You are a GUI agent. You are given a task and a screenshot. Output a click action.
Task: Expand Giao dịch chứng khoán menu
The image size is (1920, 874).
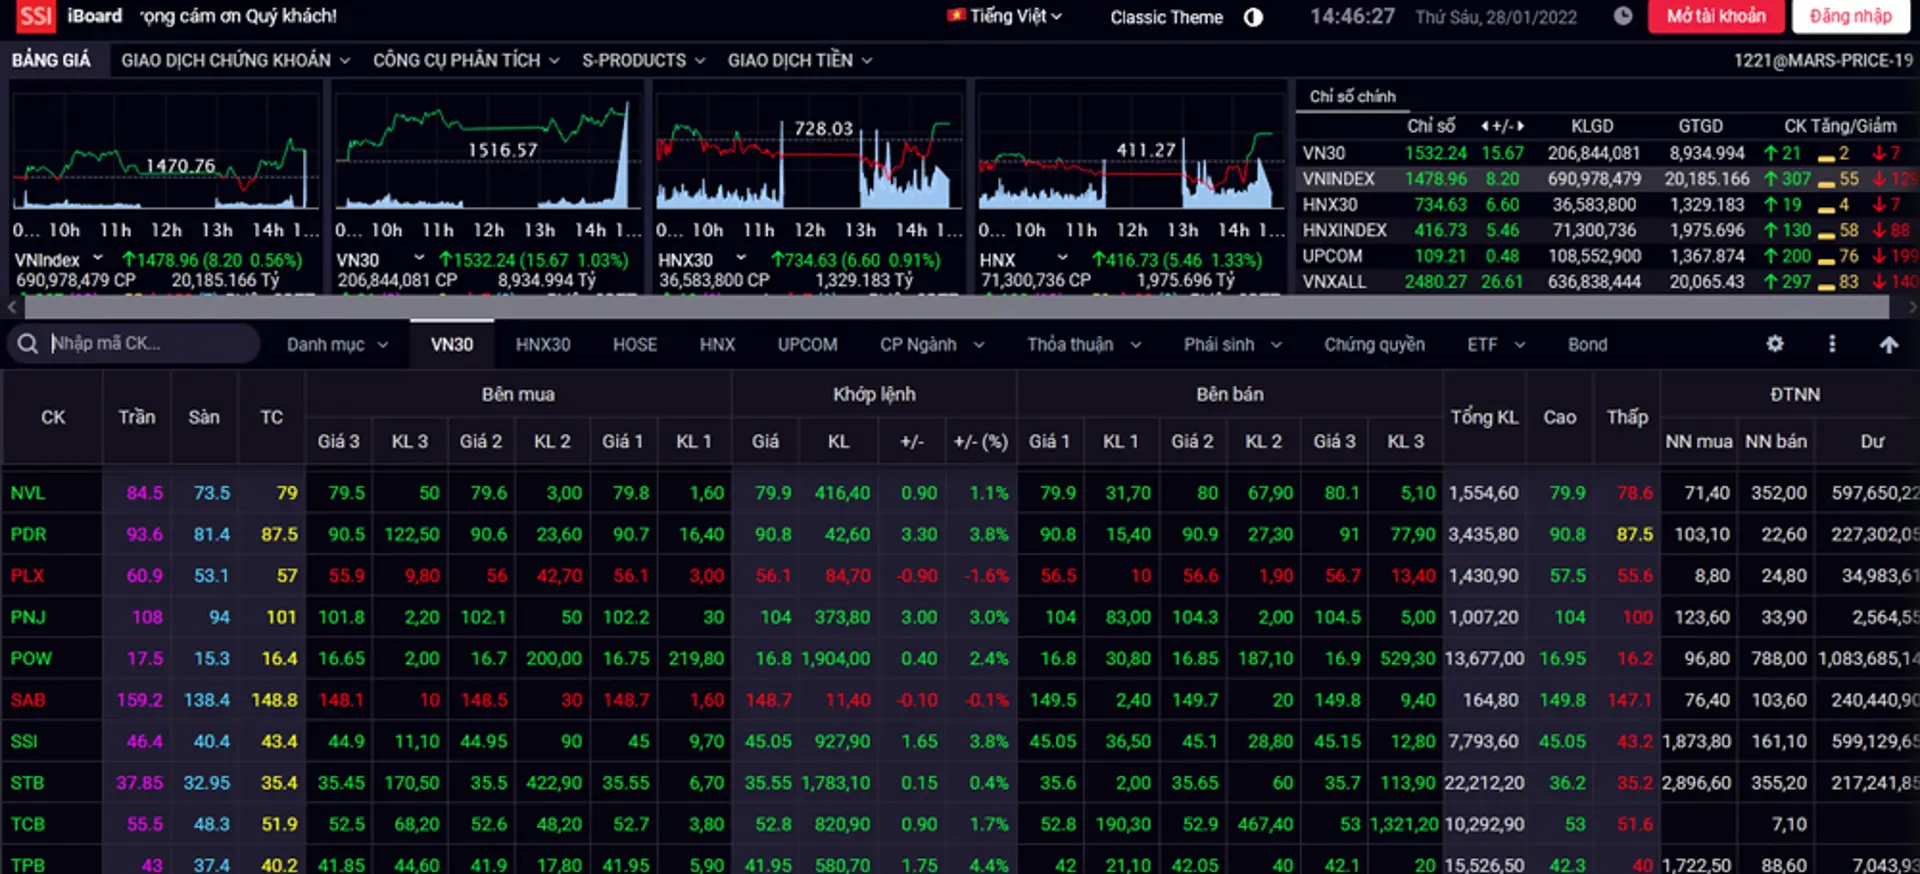coord(236,60)
